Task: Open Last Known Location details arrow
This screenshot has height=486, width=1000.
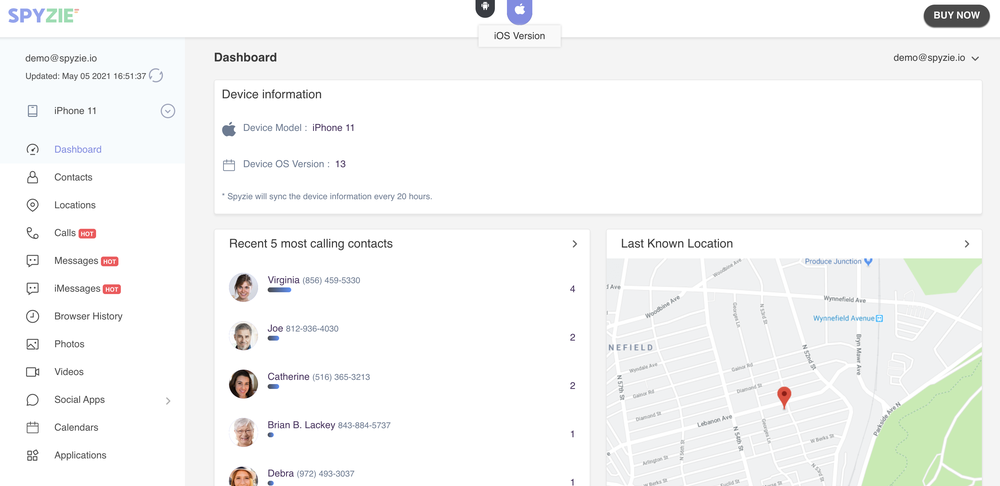Action: tap(967, 244)
